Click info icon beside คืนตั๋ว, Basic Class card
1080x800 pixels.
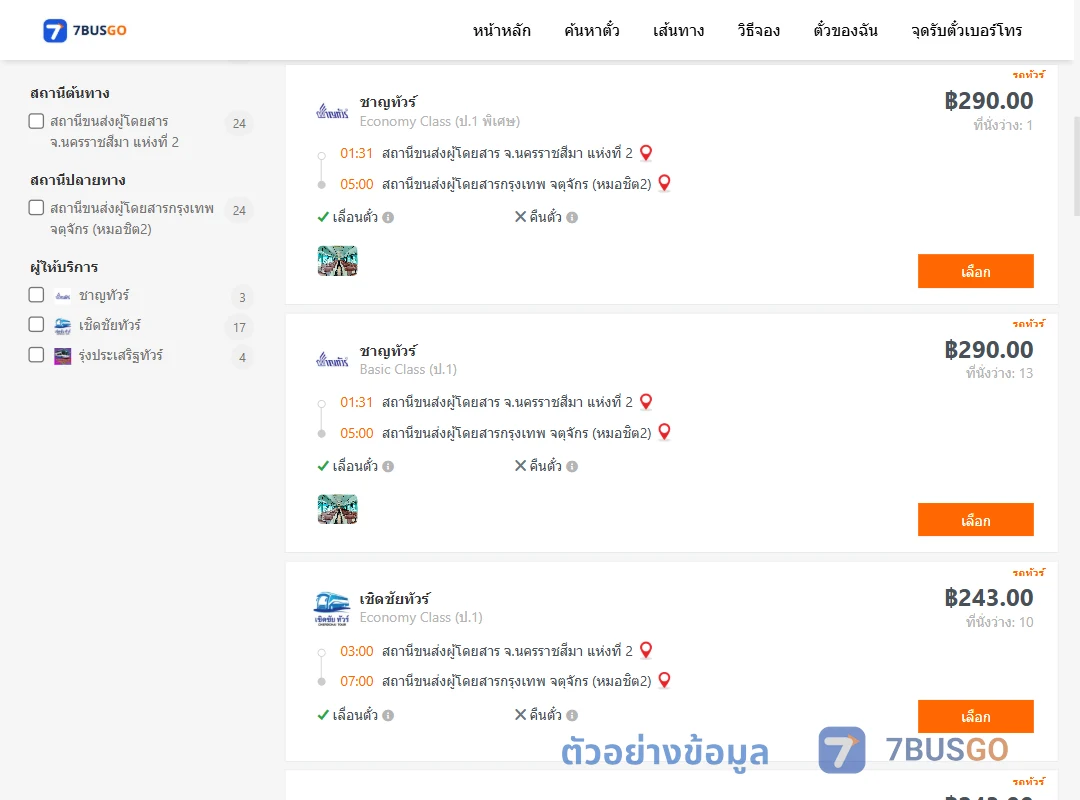pos(572,466)
